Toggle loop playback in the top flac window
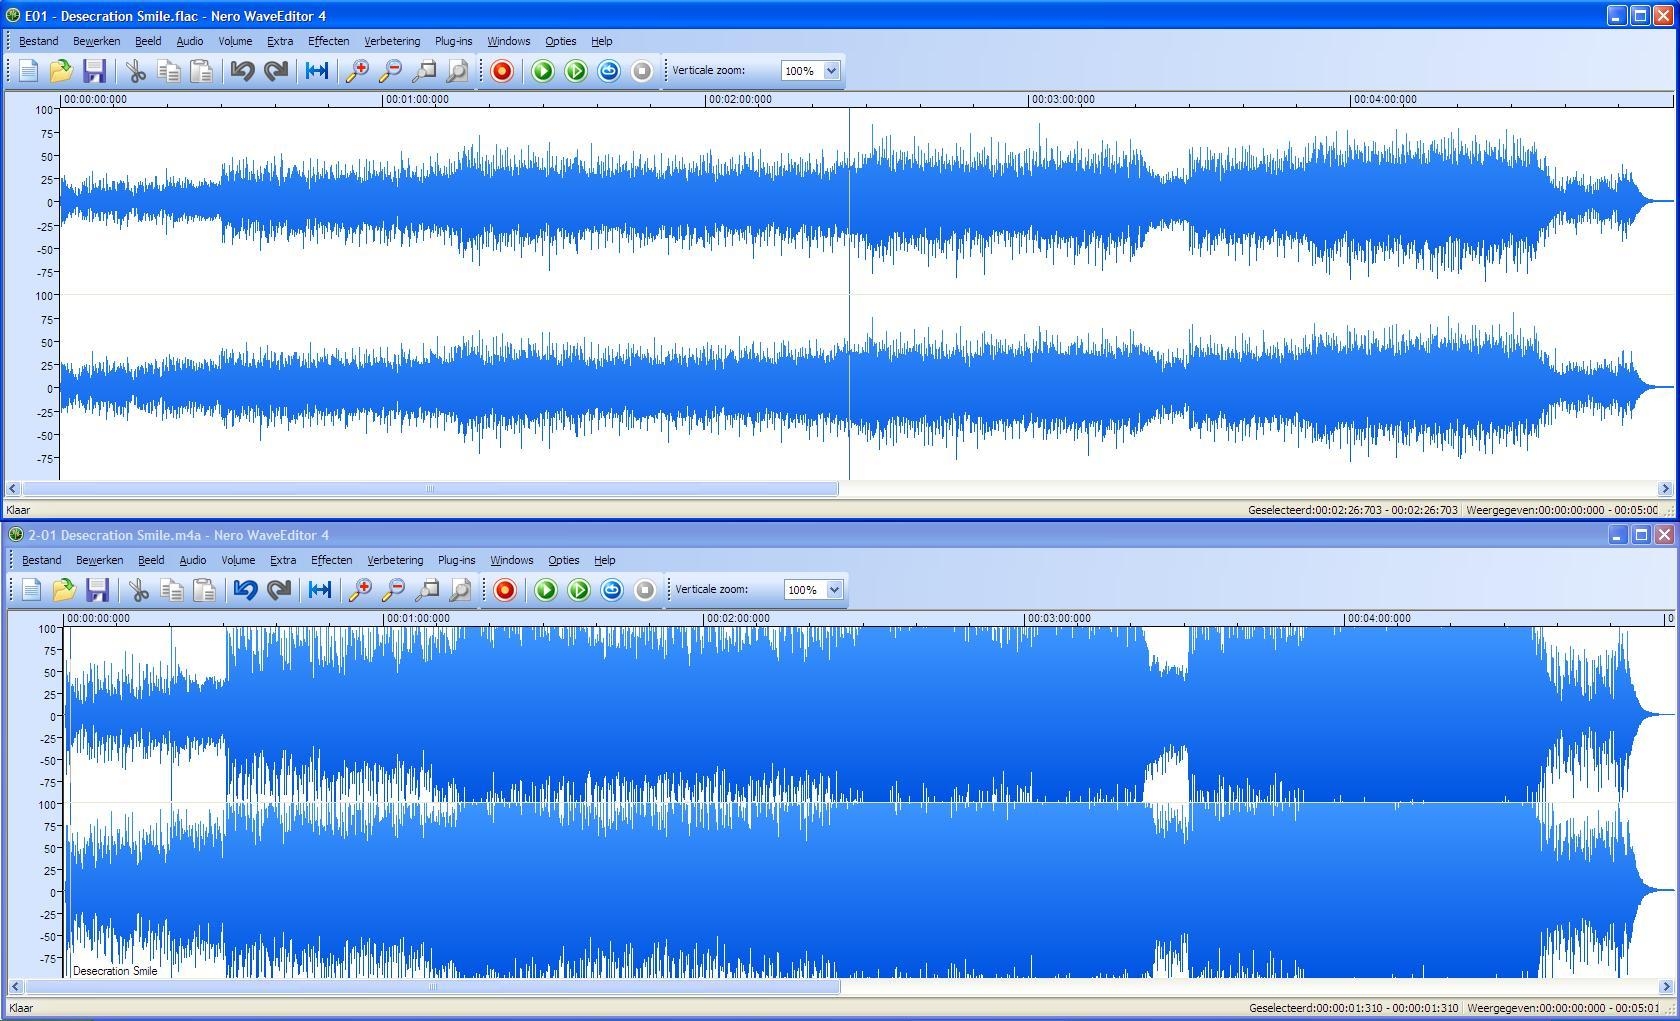This screenshot has width=1680, height=1021. click(x=609, y=71)
